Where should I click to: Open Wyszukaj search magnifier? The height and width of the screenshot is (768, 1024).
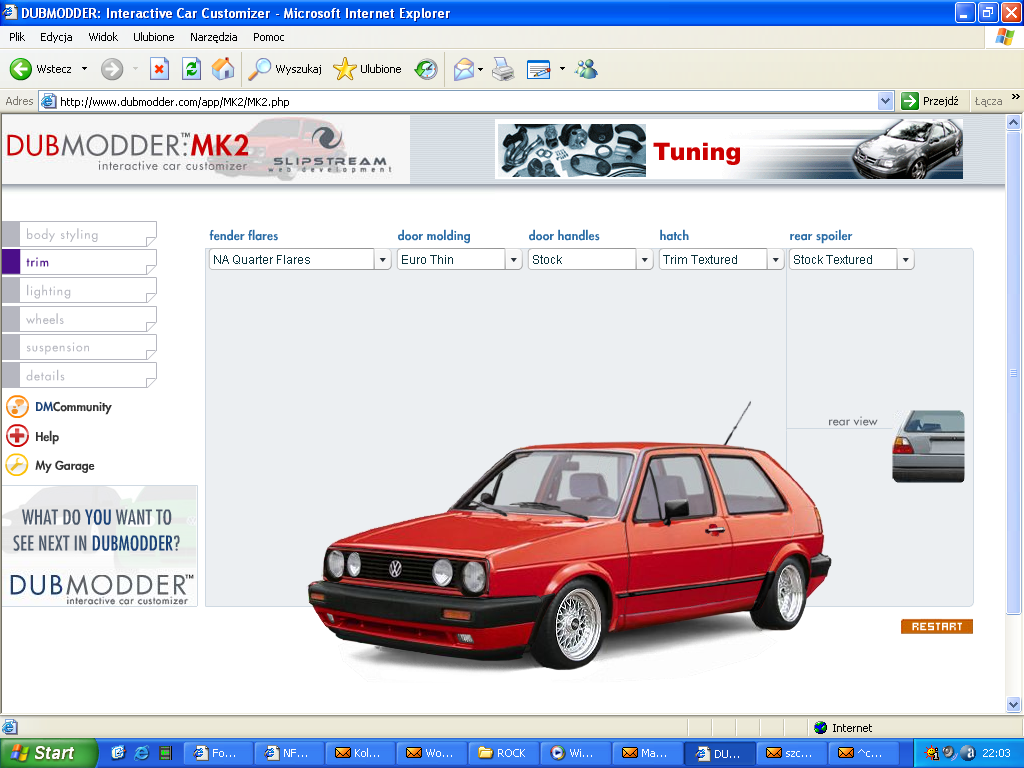tap(259, 69)
